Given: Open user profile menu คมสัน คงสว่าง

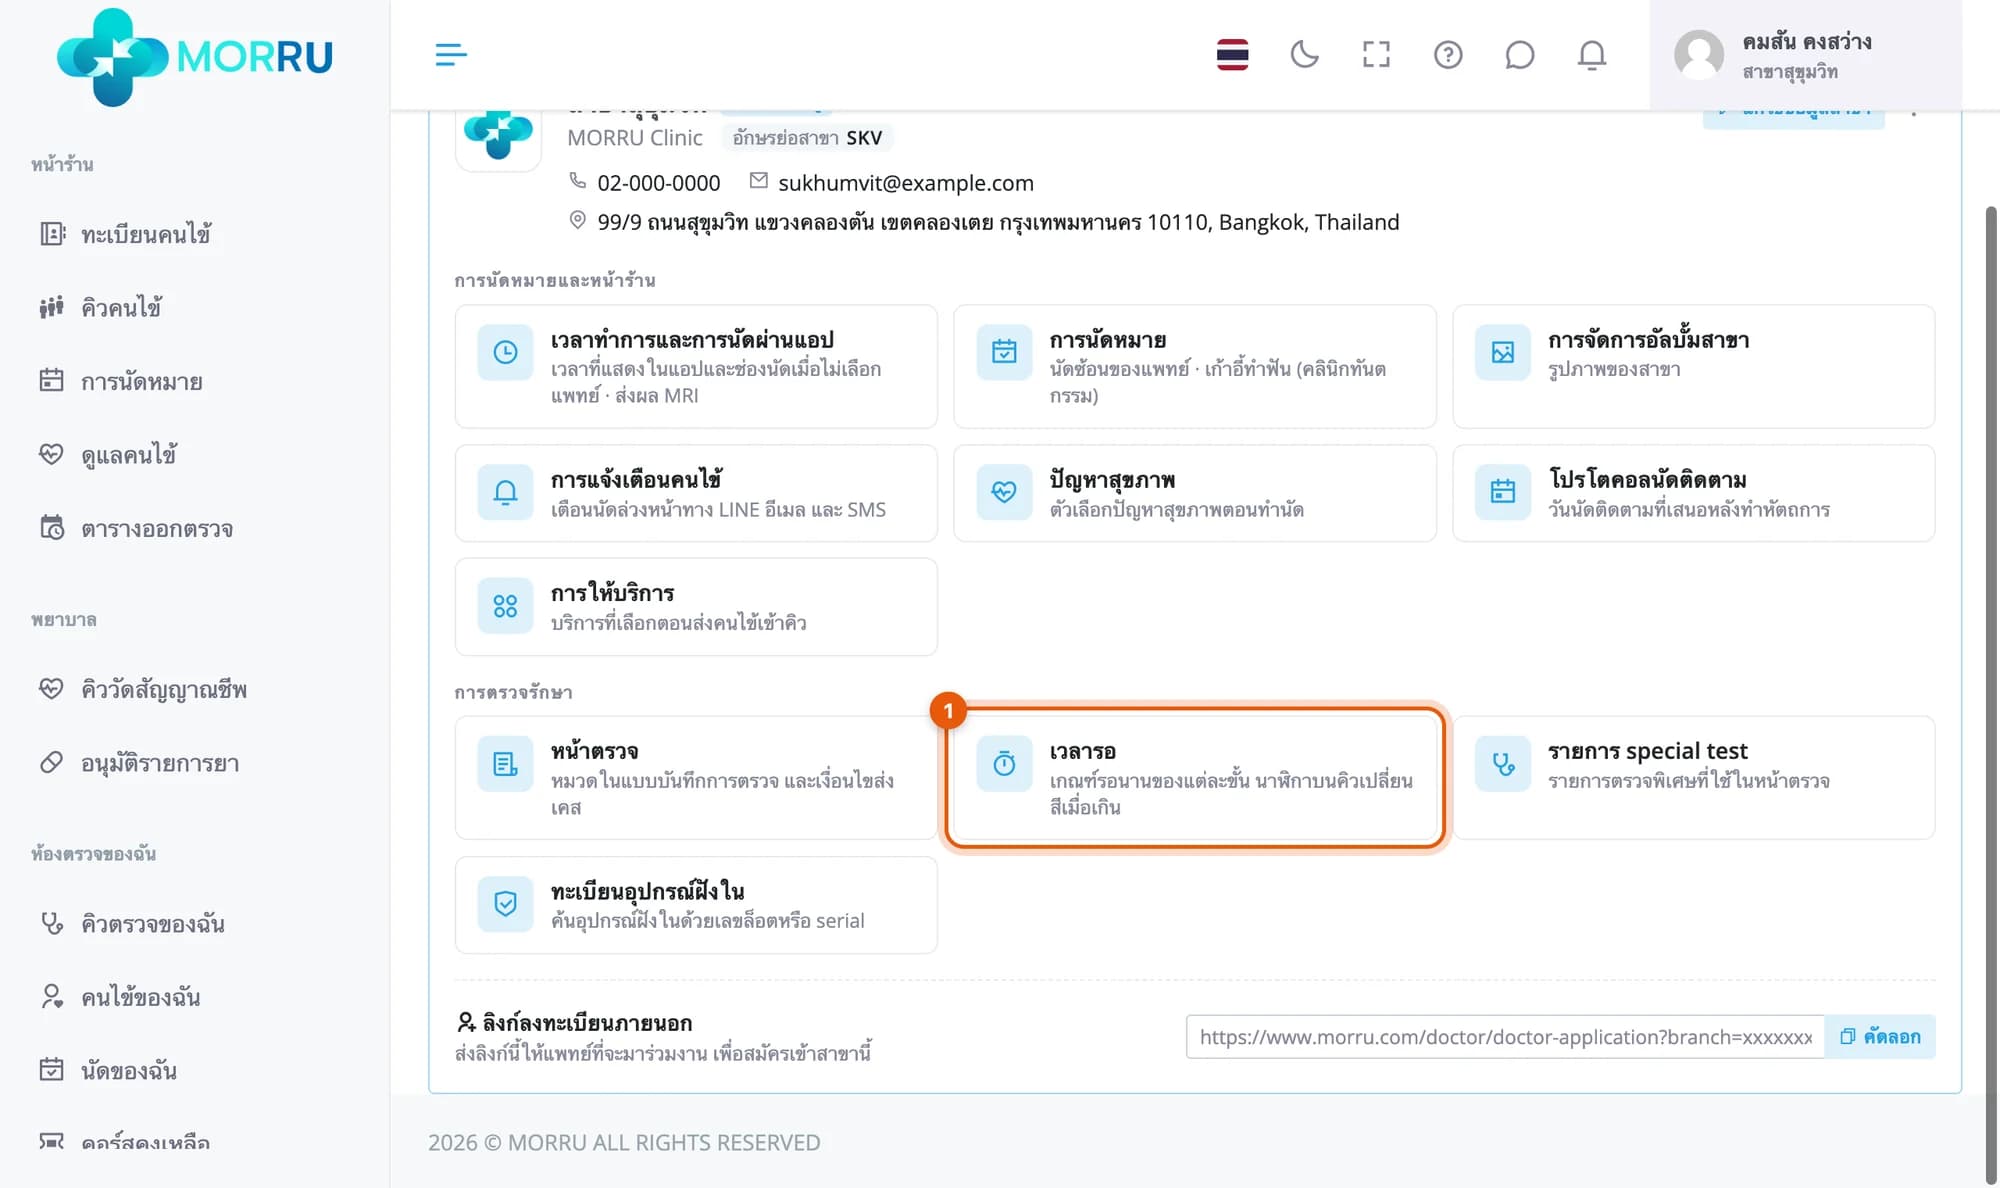Looking at the screenshot, I should click(1805, 55).
